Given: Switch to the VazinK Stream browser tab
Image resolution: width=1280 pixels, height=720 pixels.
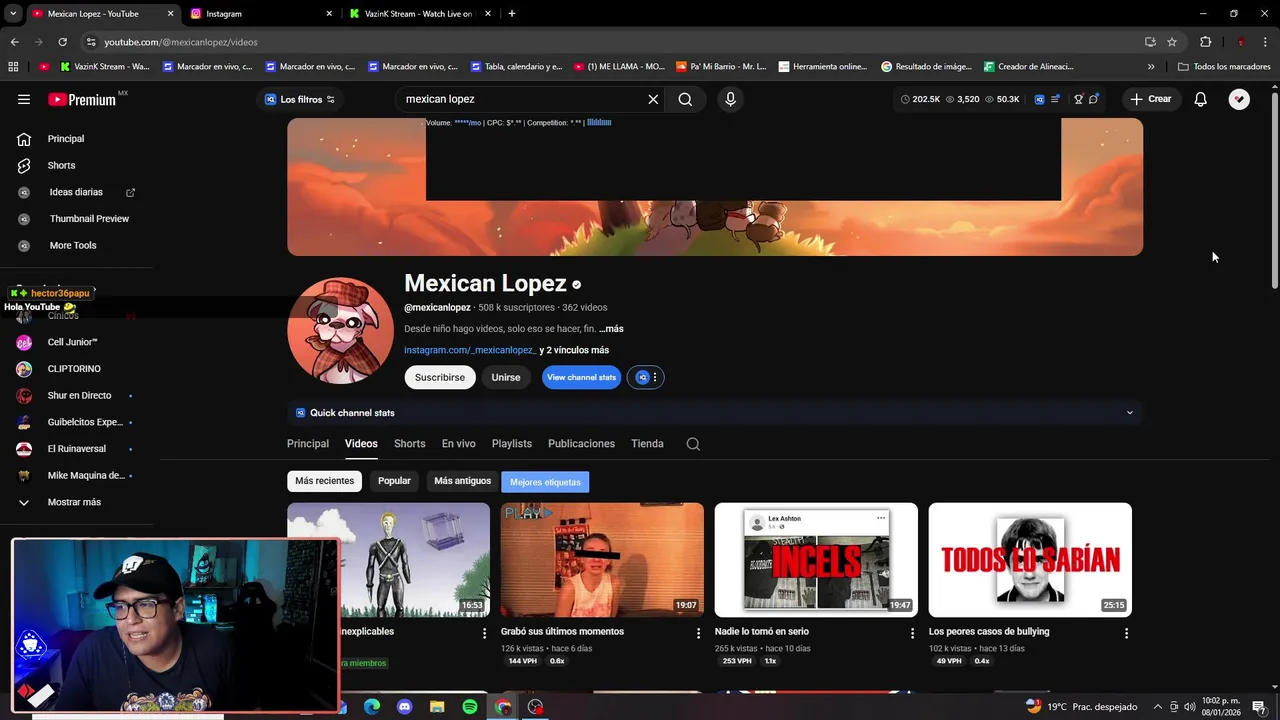Looking at the screenshot, I should pos(419,14).
